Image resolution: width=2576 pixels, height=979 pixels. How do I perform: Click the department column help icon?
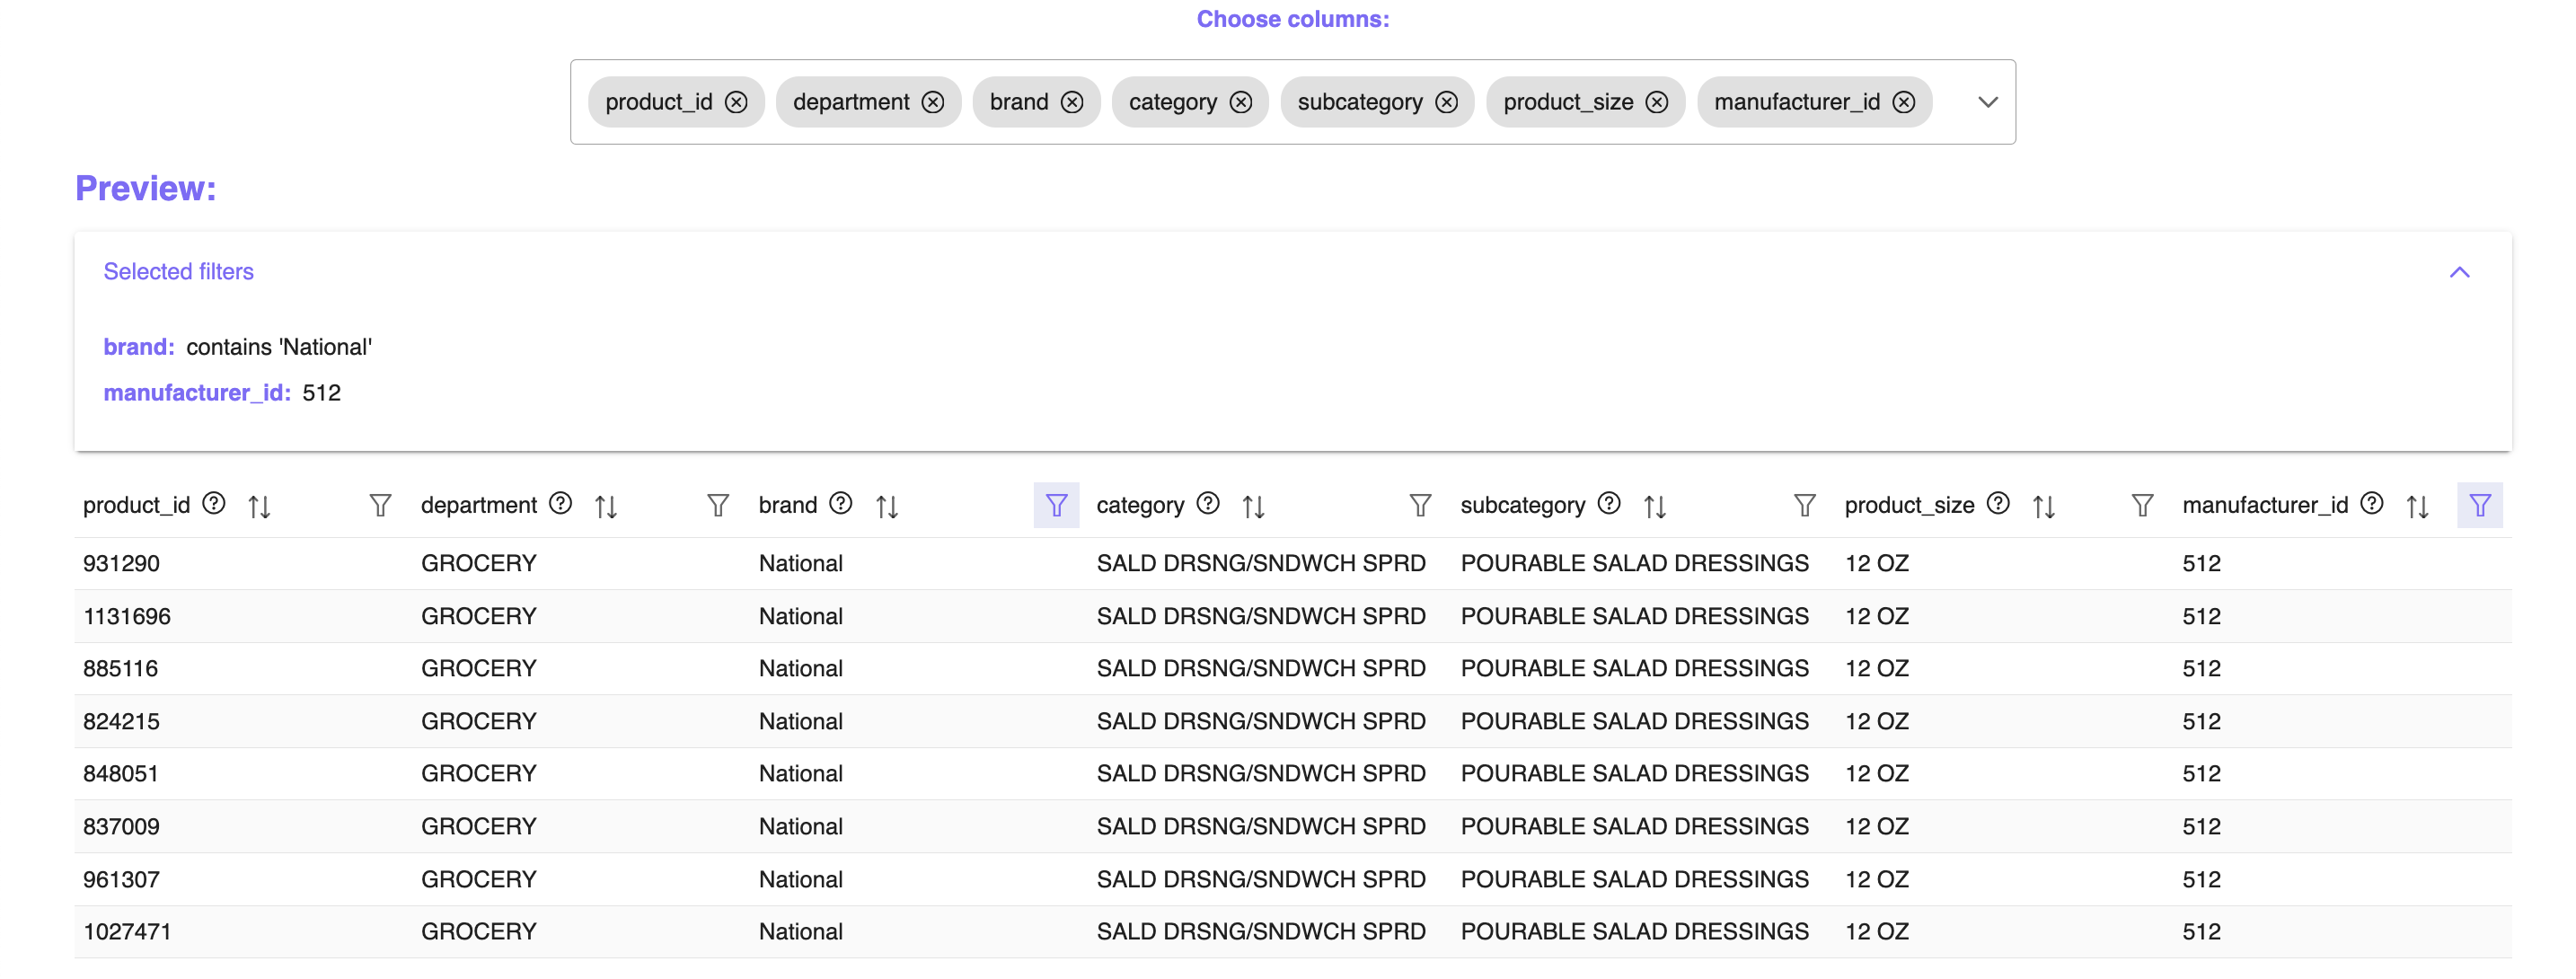pos(561,503)
